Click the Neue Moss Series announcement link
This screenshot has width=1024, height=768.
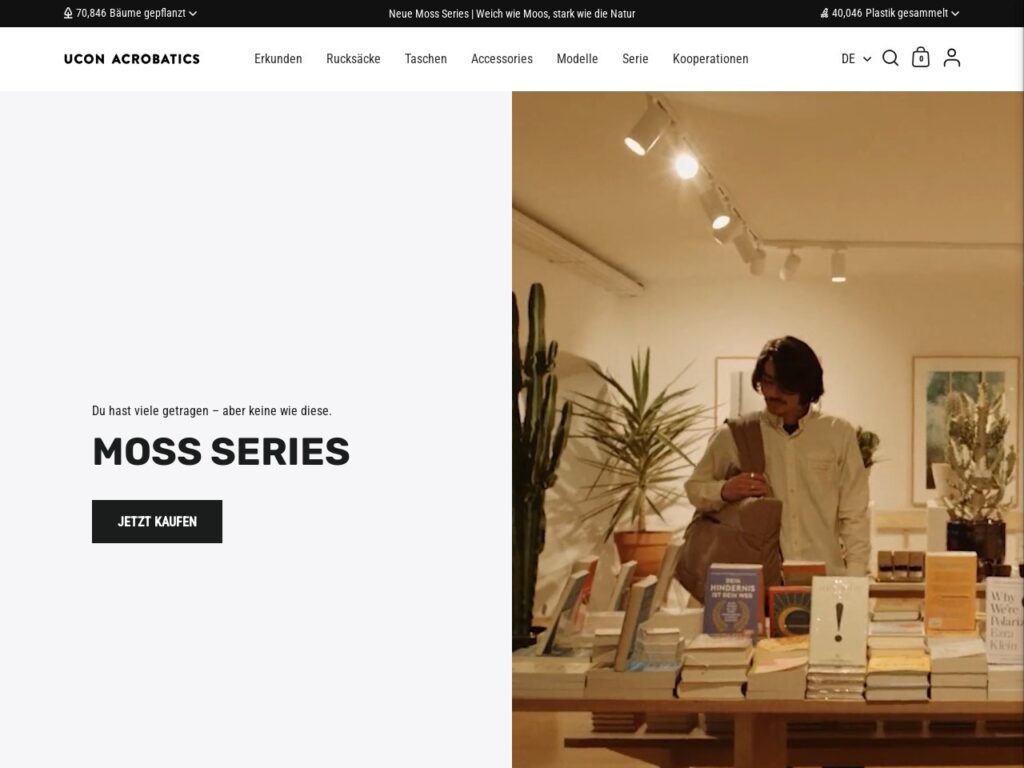(x=512, y=13)
